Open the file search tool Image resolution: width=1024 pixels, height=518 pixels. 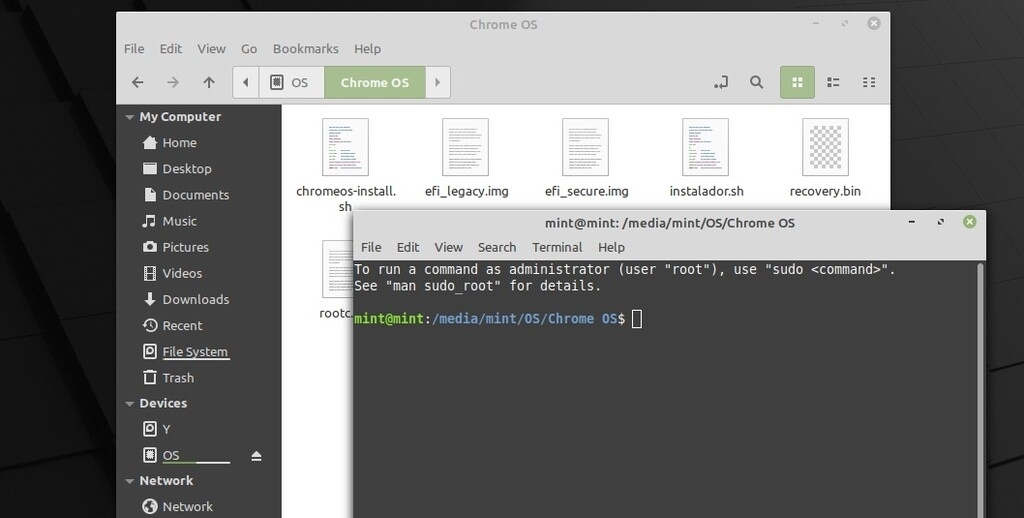click(756, 82)
